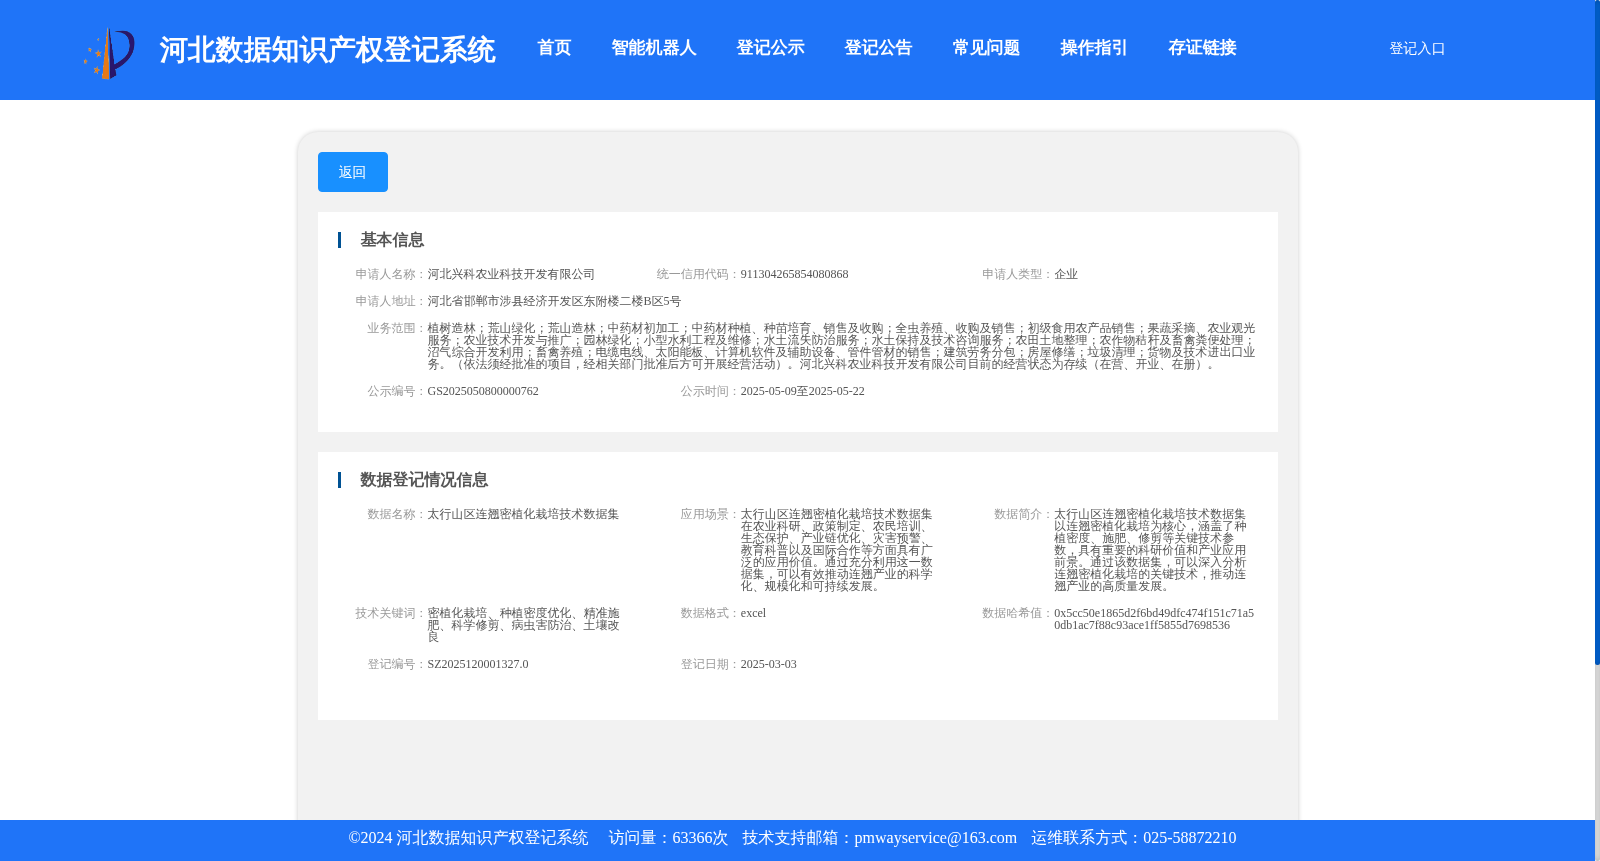The width and height of the screenshot is (1600, 861).
Task: Click the 登记入口 login link
Action: click(x=1417, y=48)
